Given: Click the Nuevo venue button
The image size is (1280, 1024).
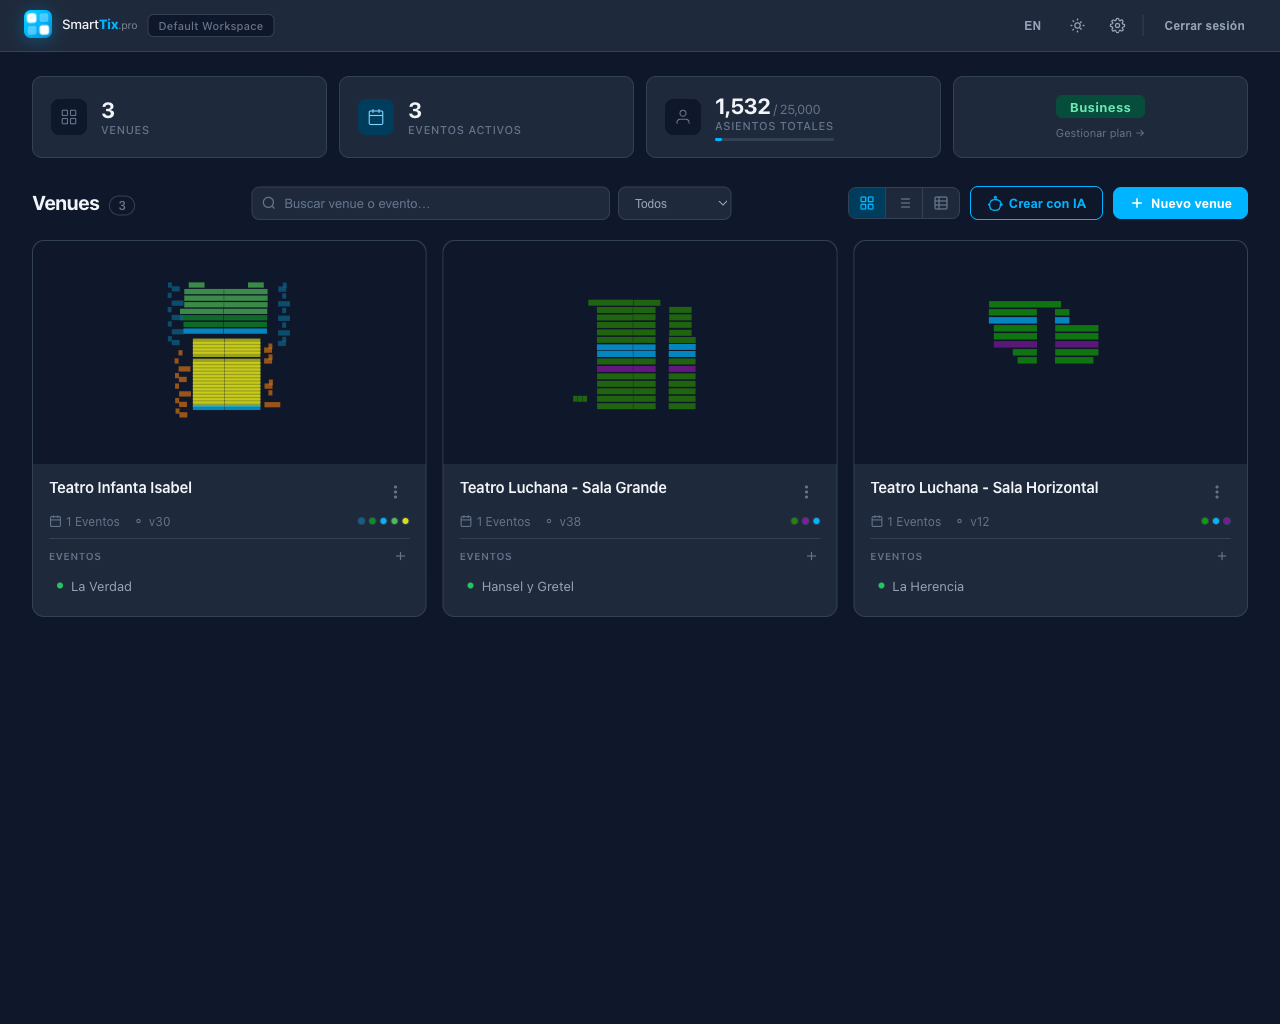Looking at the screenshot, I should (x=1180, y=202).
